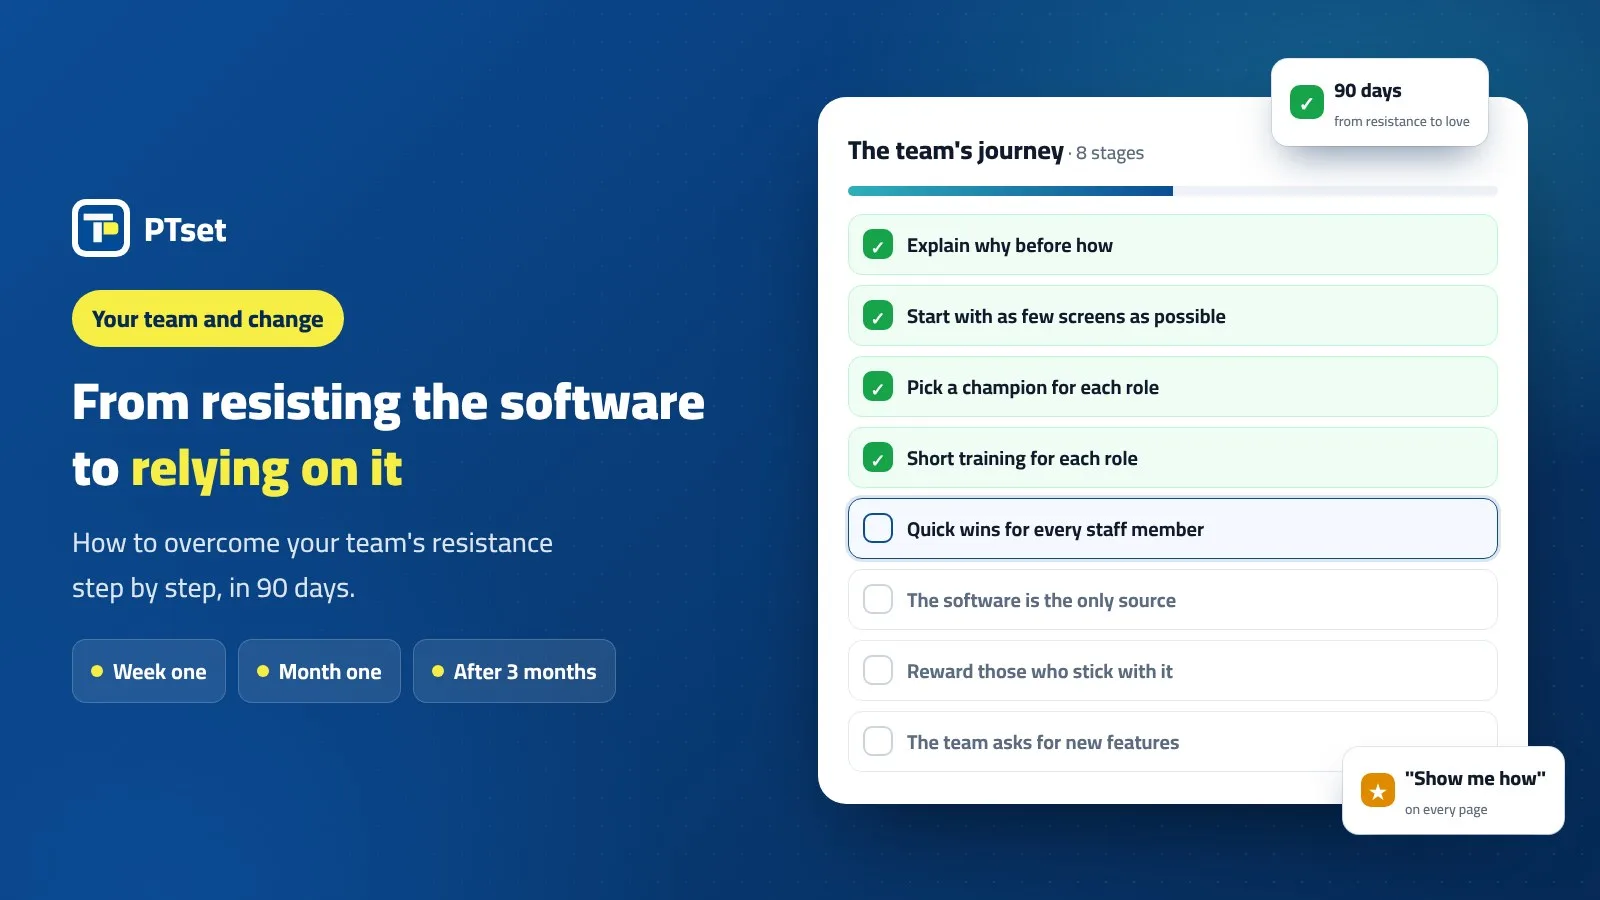Click the "8 stages" label
The image size is (1600, 900).
pyautogui.click(x=1110, y=153)
